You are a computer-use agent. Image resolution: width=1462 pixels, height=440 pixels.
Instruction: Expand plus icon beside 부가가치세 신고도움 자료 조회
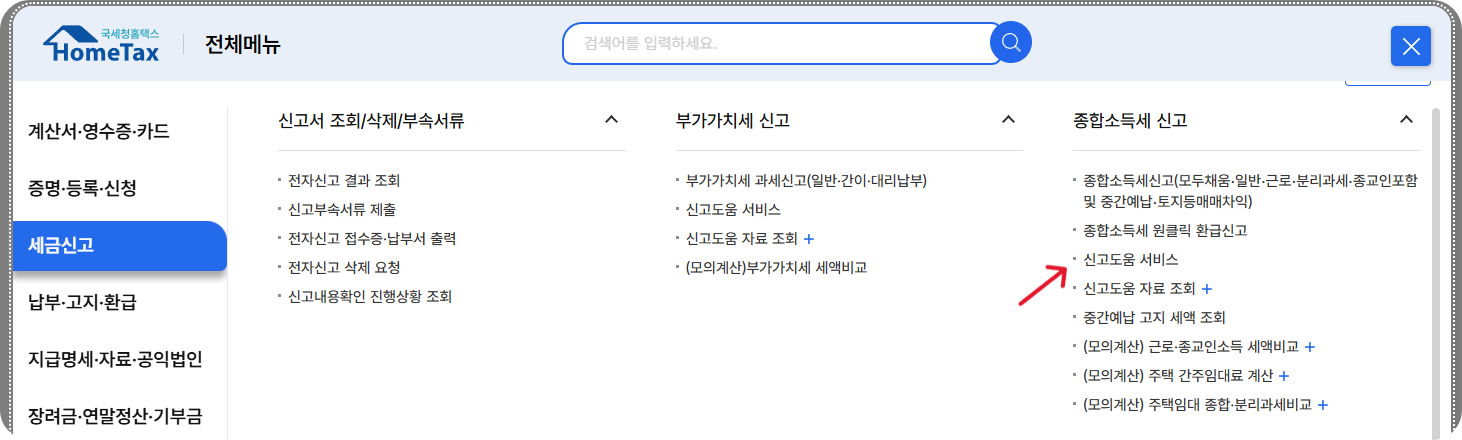[x=809, y=239]
